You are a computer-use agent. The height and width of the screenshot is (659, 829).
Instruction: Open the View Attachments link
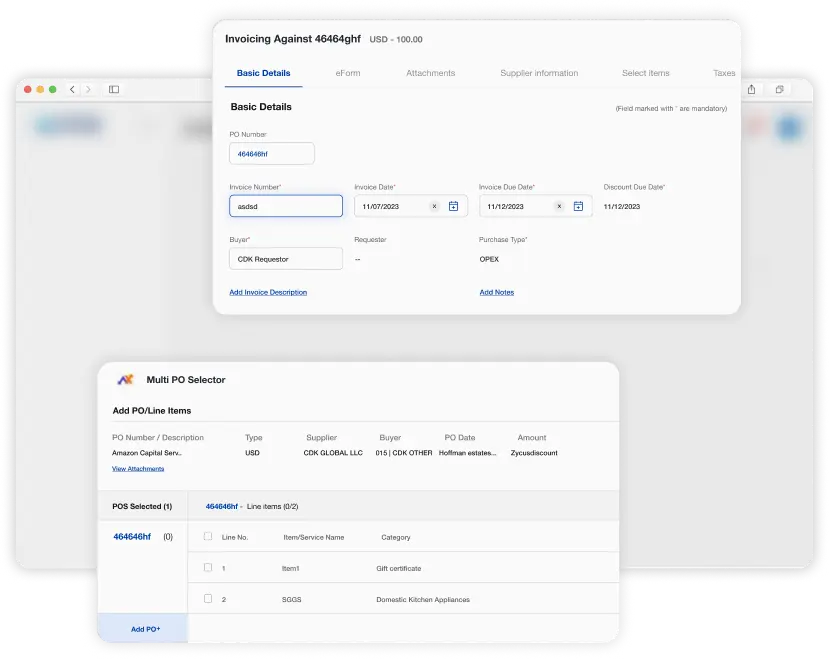tap(138, 468)
